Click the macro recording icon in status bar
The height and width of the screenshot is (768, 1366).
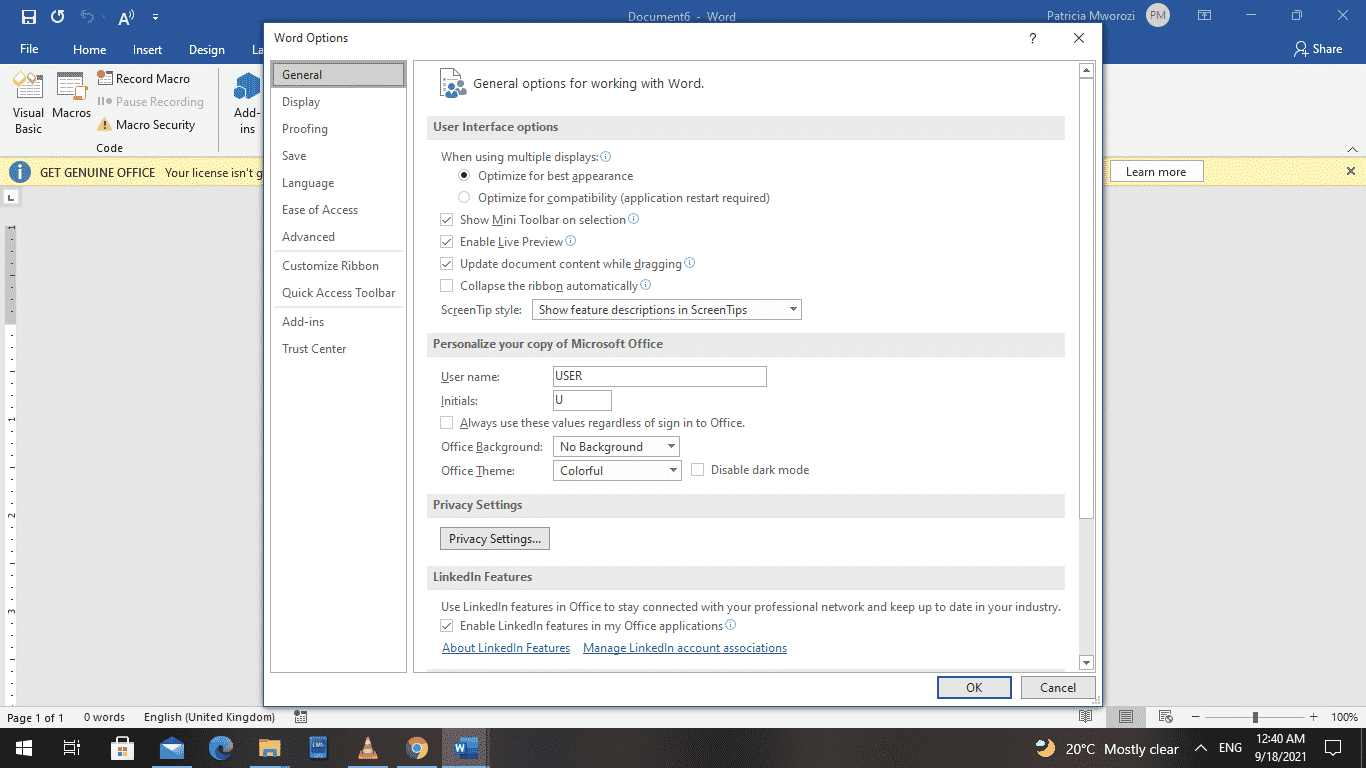tap(299, 717)
